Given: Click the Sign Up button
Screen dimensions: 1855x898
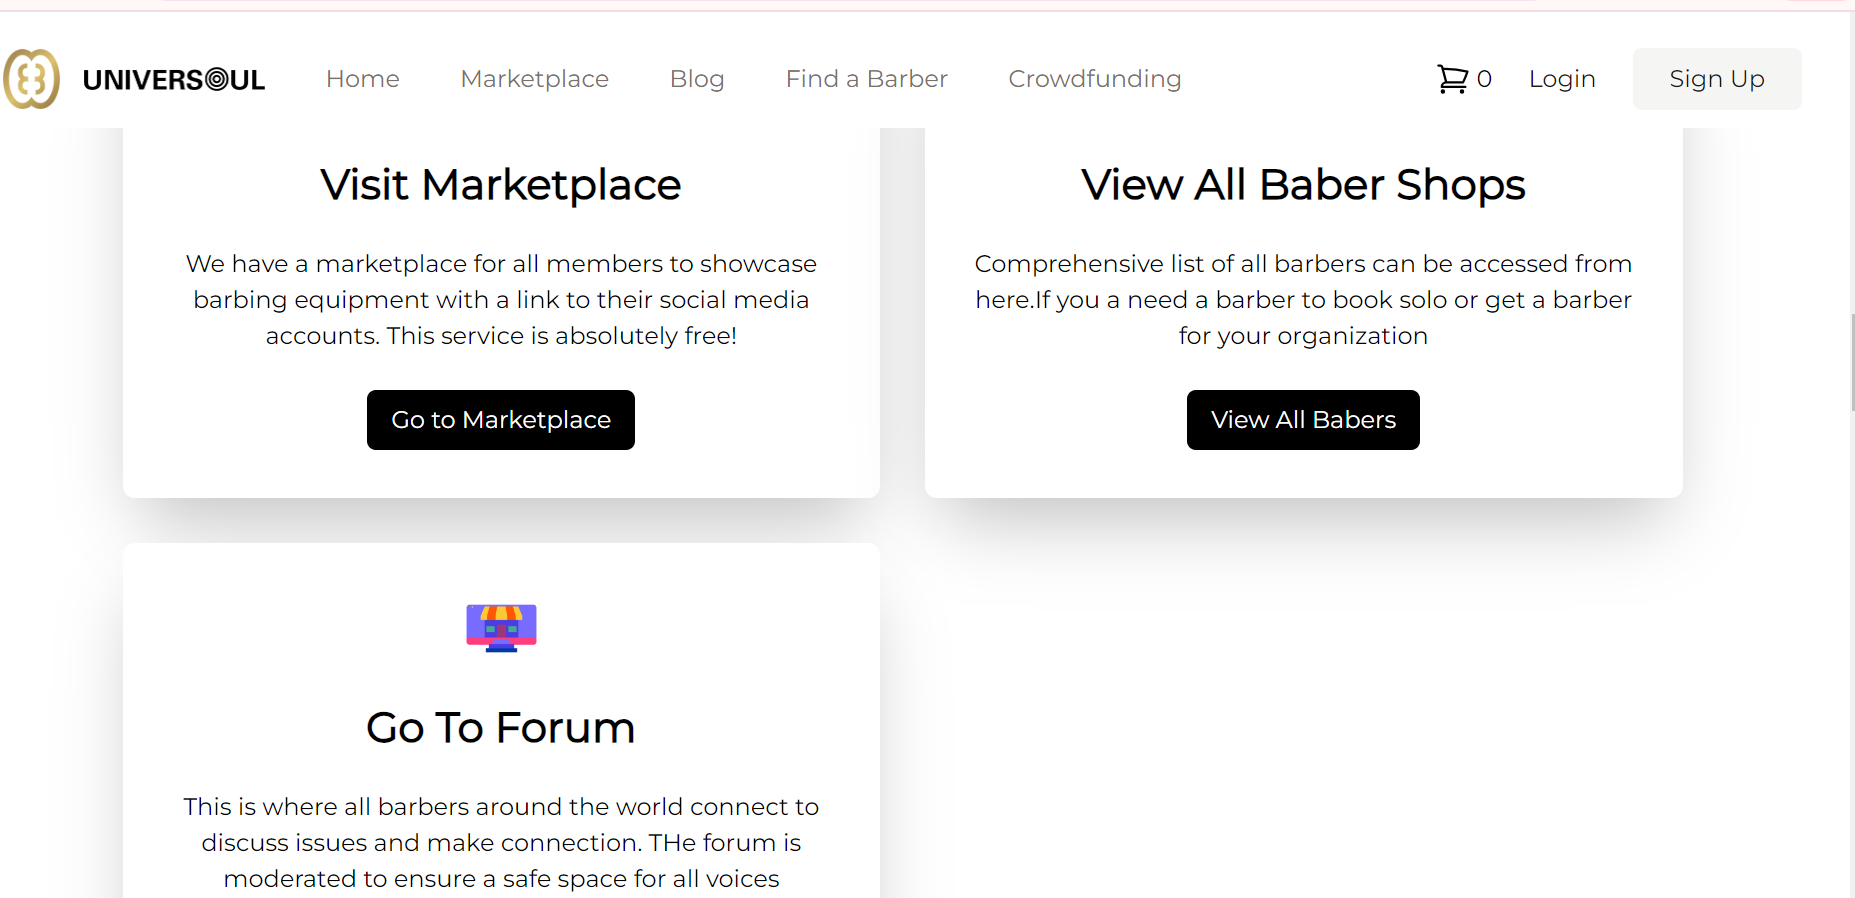Looking at the screenshot, I should (1716, 78).
